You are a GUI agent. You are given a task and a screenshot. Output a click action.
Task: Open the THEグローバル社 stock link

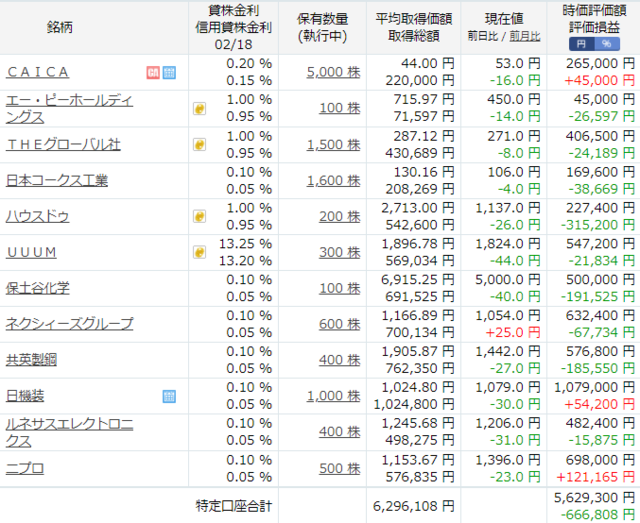point(63,145)
